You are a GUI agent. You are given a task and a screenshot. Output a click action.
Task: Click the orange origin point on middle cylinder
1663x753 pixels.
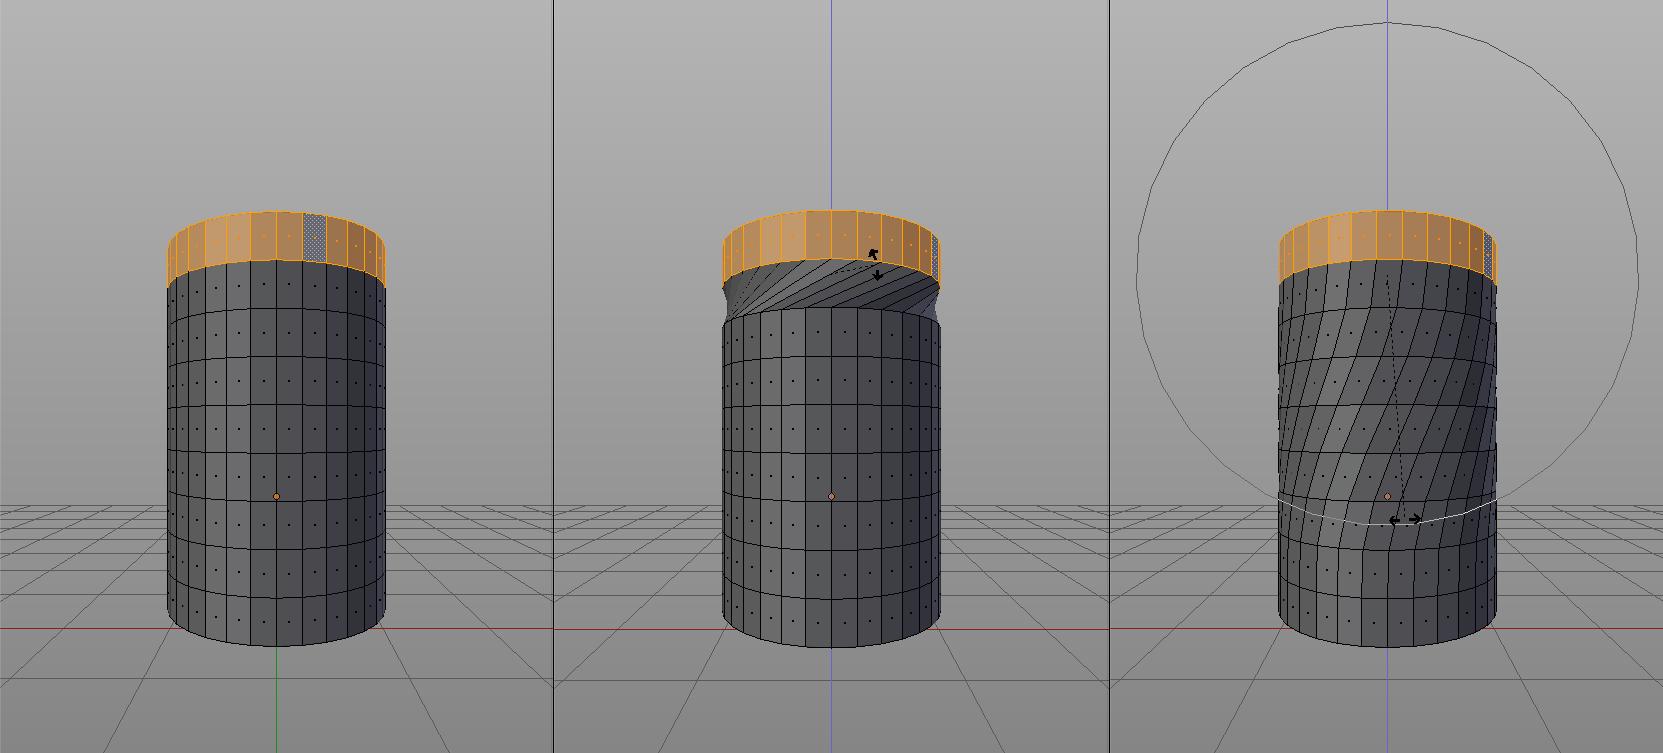pos(832,496)
